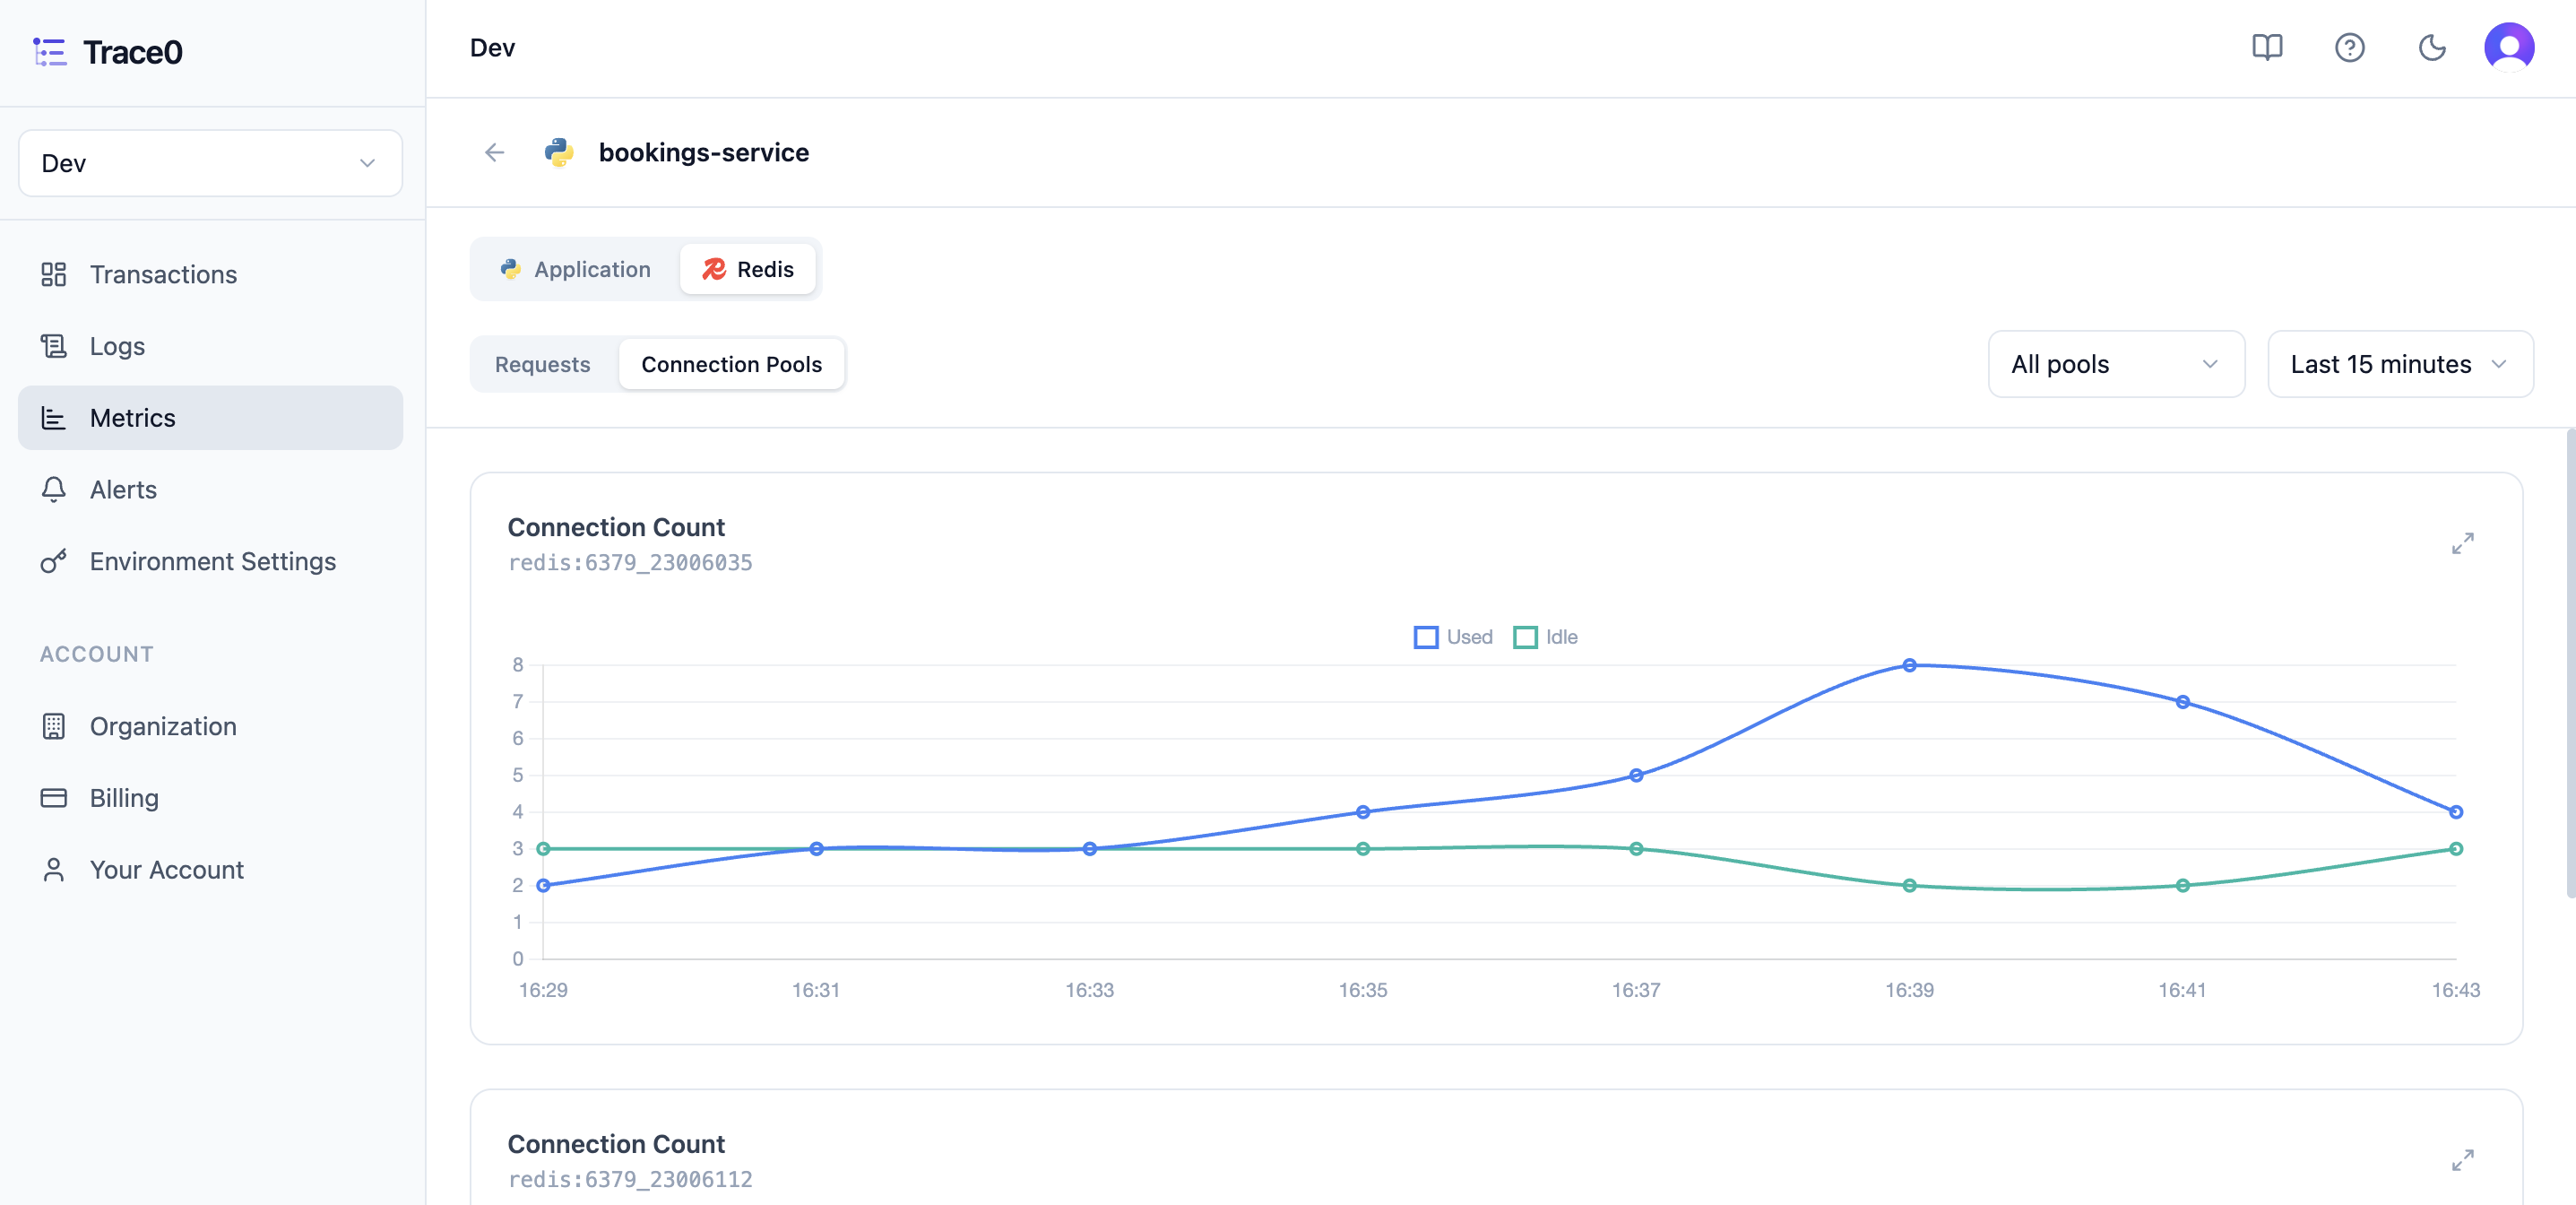Click the Trace0 logo icon
This screenshot has width=2576, height=1205.
click(x=49, y=52)
